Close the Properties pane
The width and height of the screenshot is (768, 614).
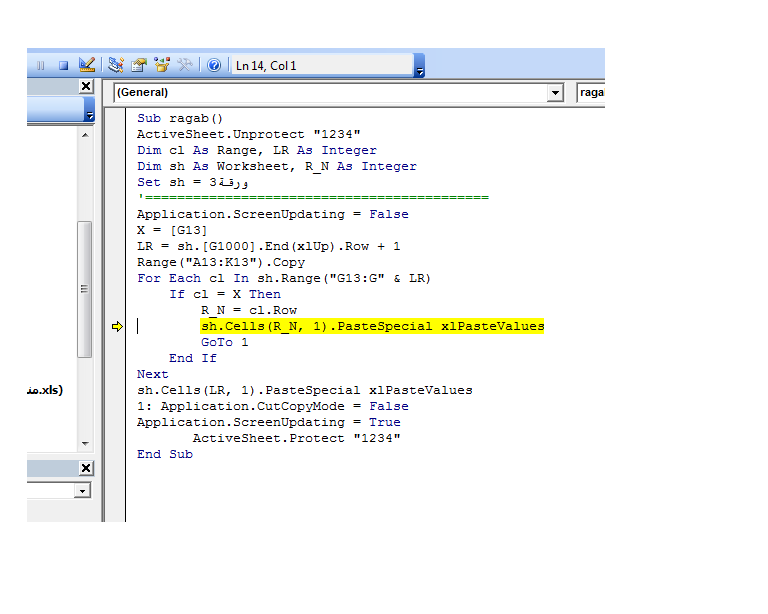(86, 468)
